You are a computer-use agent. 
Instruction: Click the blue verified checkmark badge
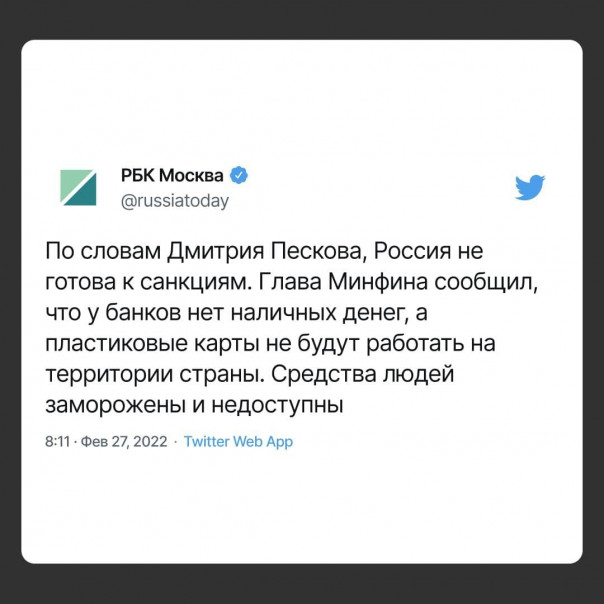coord(240,176)
